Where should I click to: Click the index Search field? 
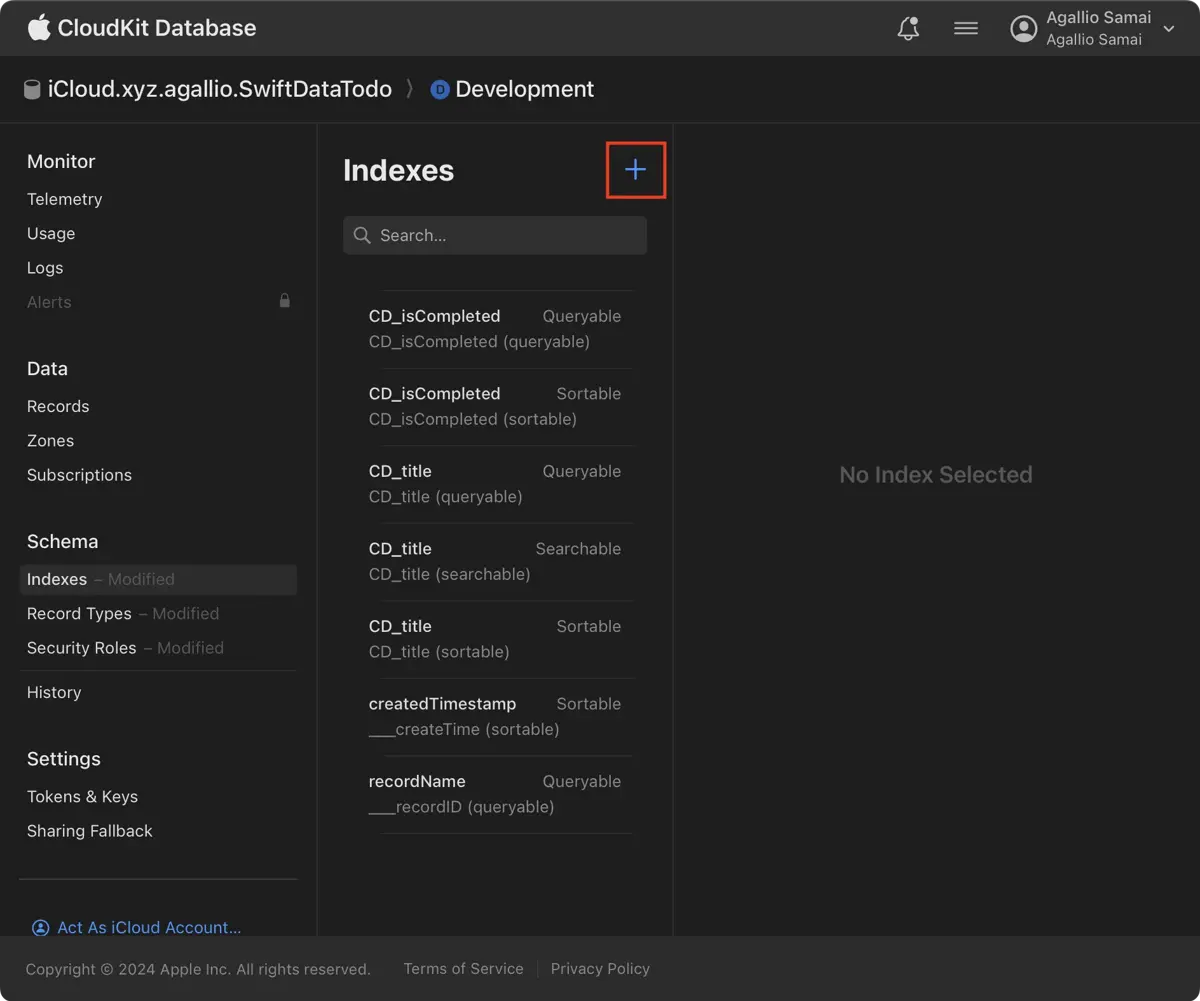click(495, 236)
